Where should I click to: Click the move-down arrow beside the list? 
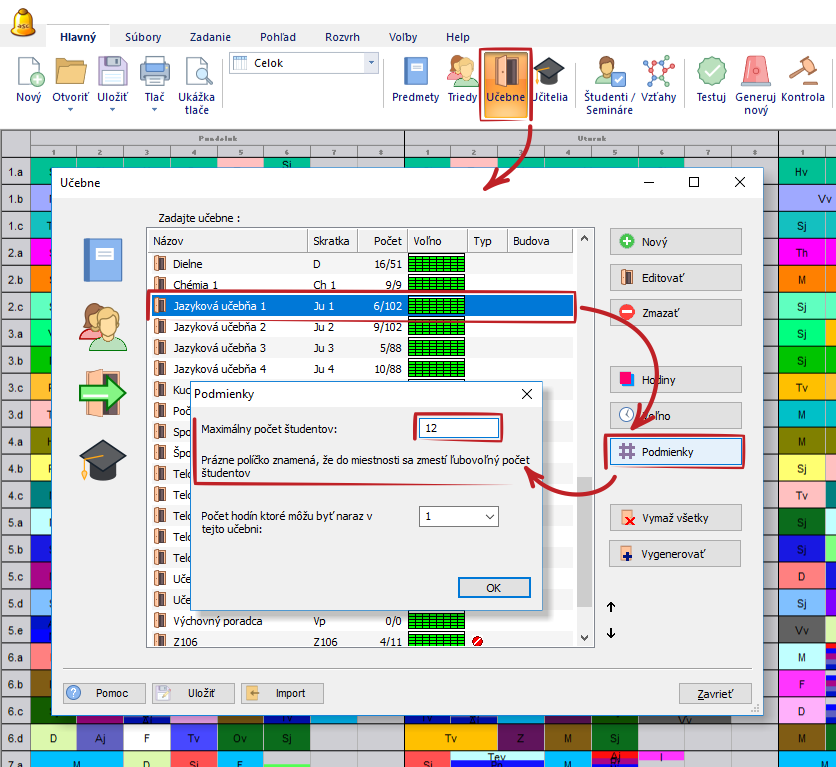(611, 633)
